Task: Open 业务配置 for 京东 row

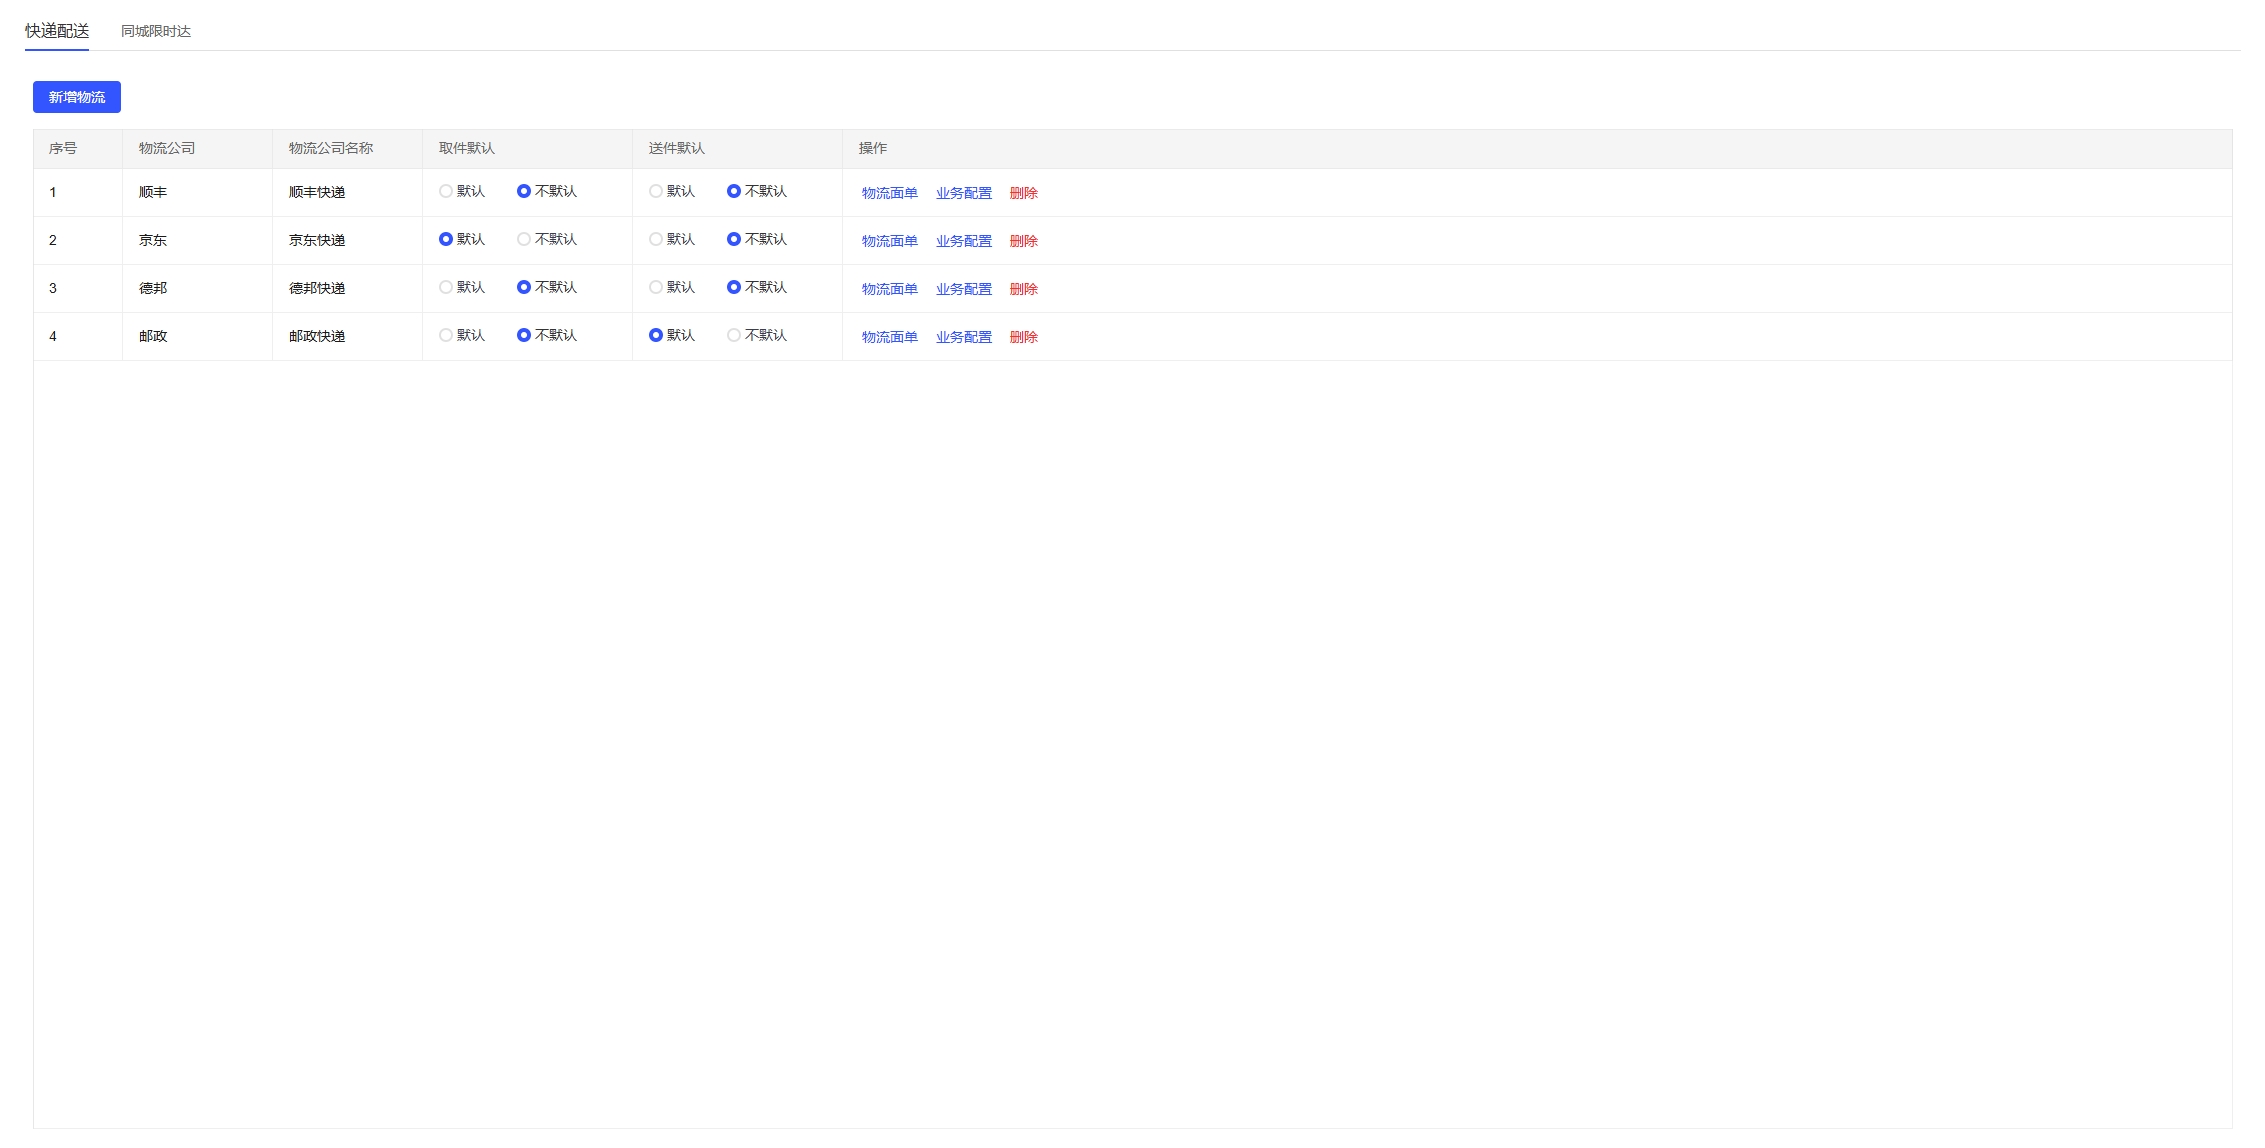Action: [963, 241]
